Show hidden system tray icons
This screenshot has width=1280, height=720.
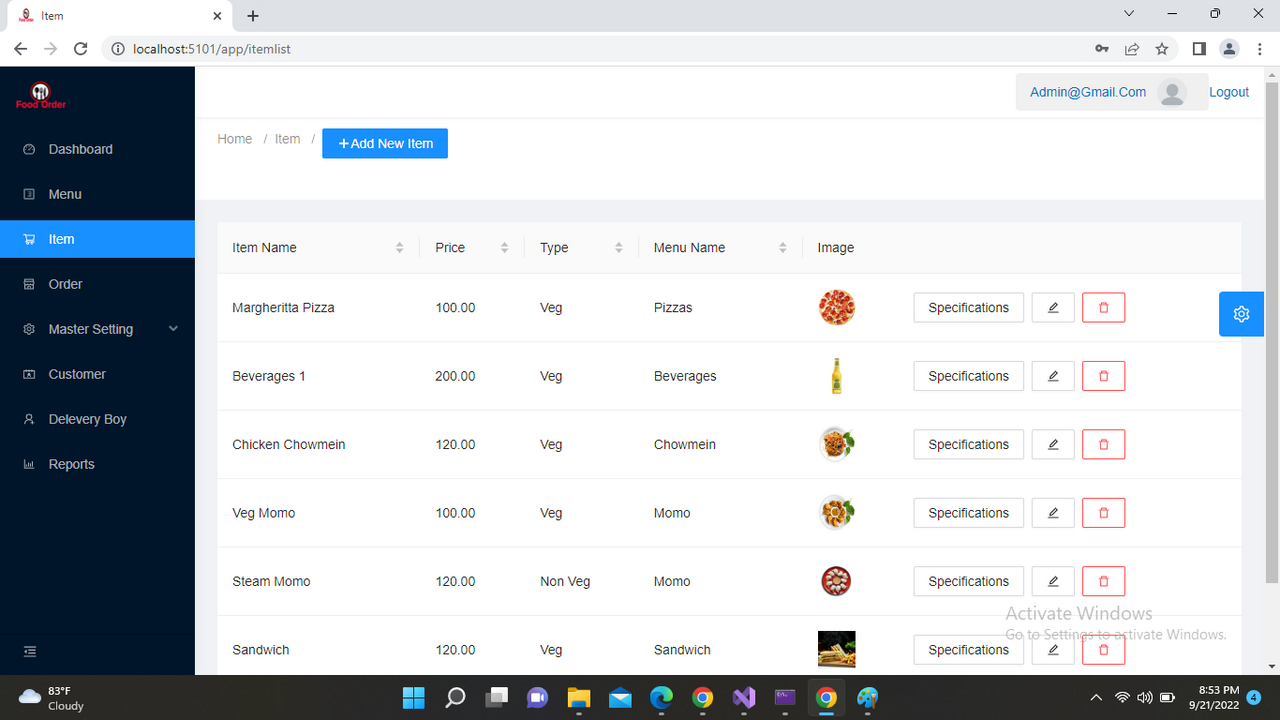coord(1096,697)
